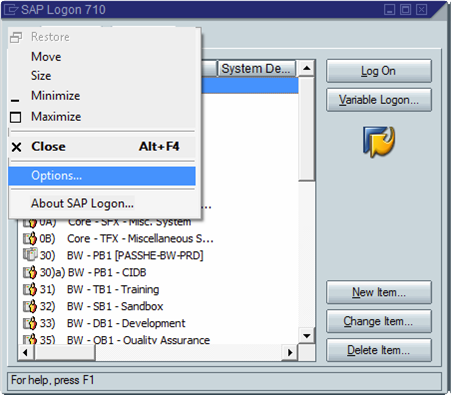The height and width of the screenshot is (396, 452).
Task: Click the New Item... button
Action: pyautogui.click(x=379, y=292)
